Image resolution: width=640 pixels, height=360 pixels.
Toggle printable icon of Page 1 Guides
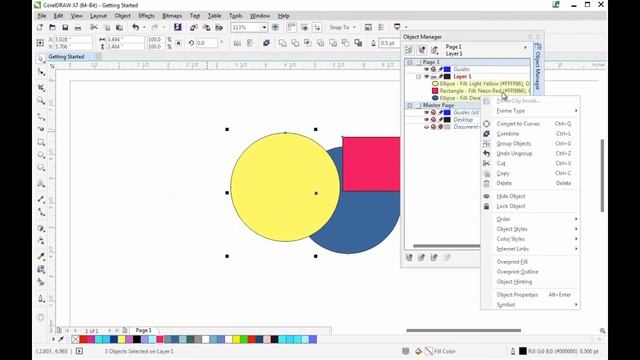click(433, 69)
